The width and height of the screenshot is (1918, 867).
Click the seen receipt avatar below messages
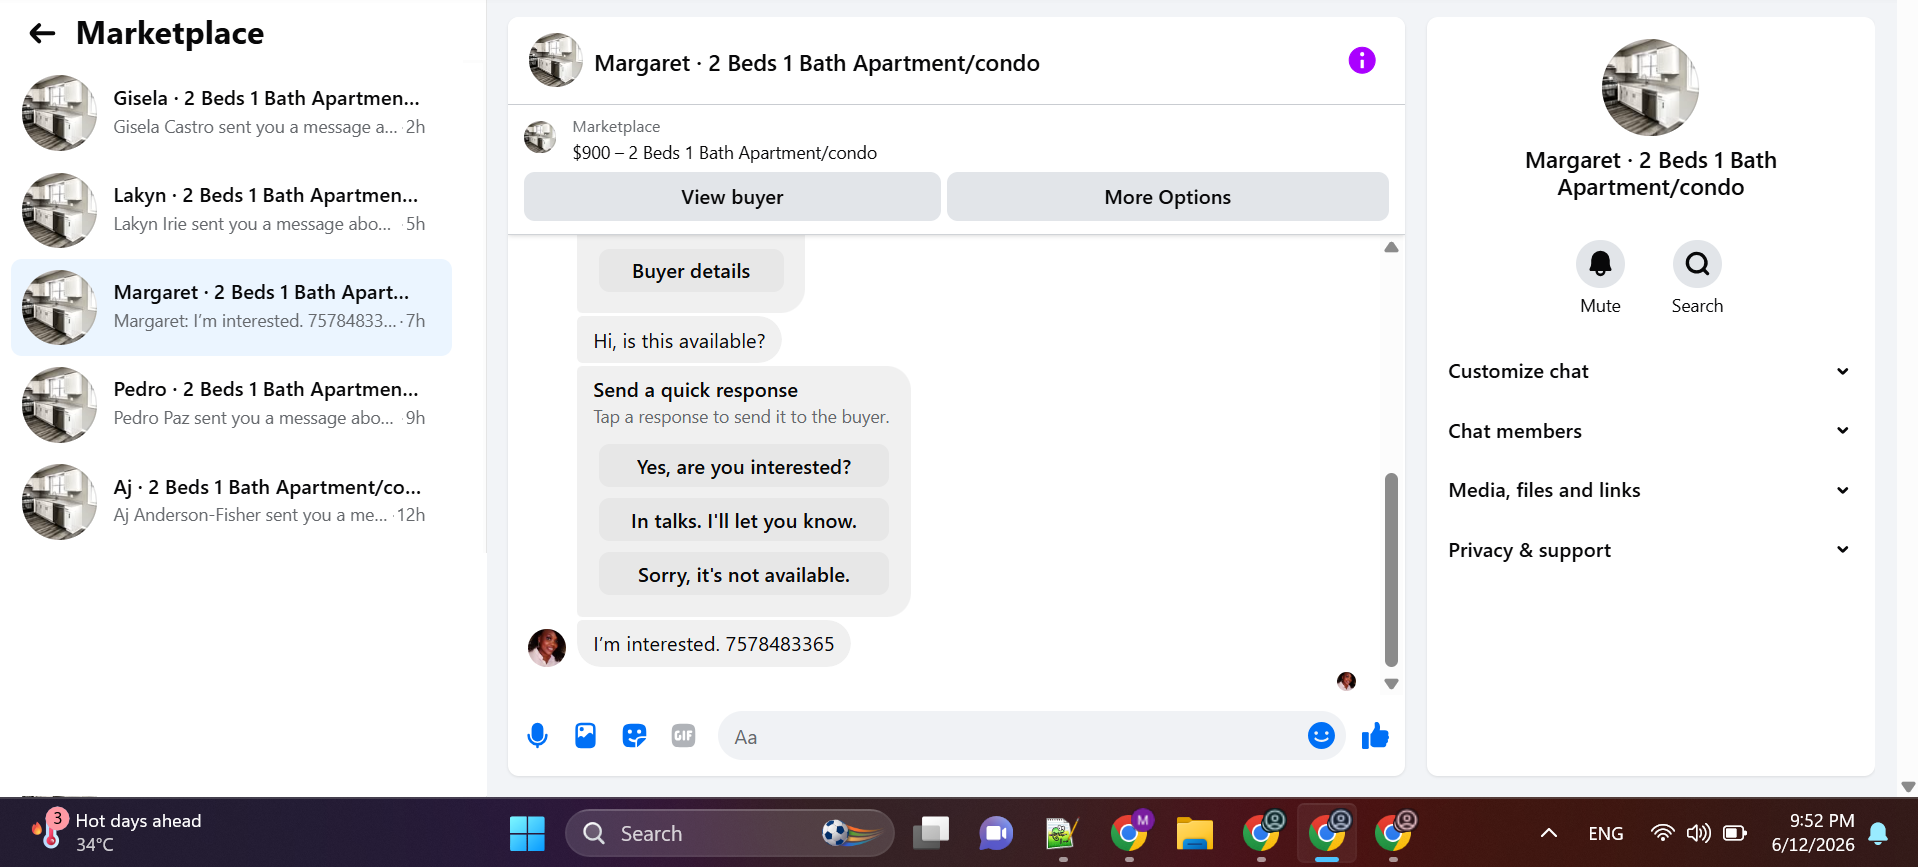[1346, 681]
